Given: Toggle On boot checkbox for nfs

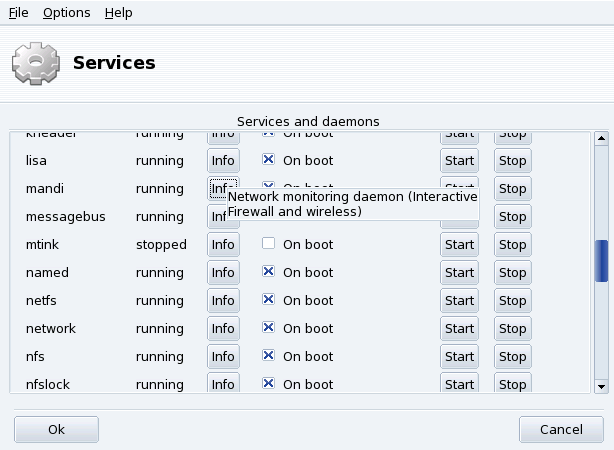Looking at the screenshot, I should [268, 356].
